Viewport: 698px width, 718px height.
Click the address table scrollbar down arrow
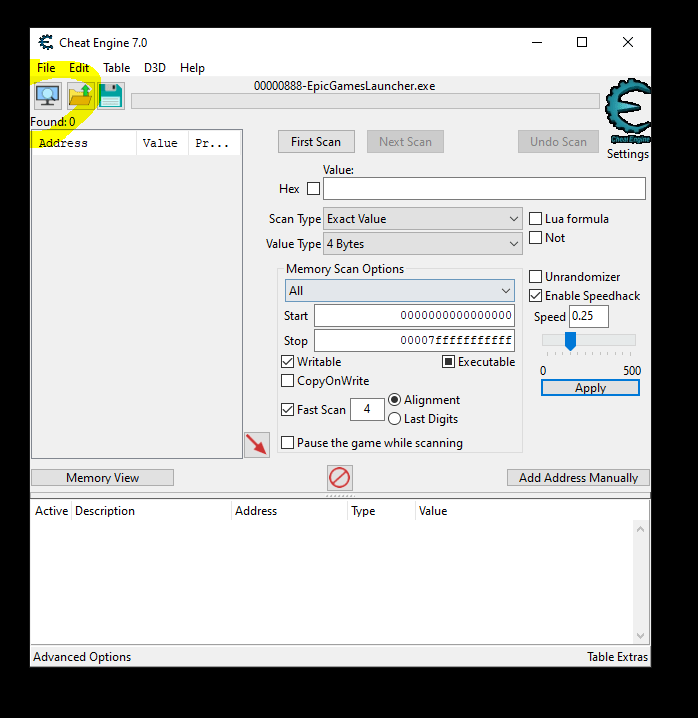pyautogui.click(x=640, y=636)
